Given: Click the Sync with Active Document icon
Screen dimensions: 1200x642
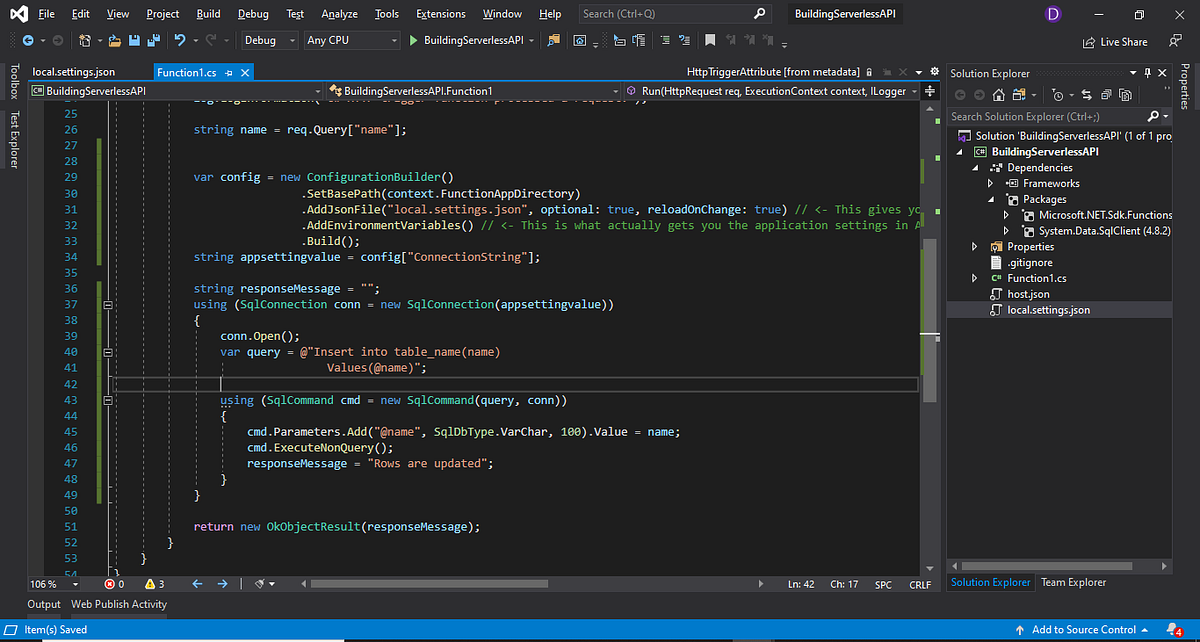Looking at the screenshot, I should click(1086, 93).
